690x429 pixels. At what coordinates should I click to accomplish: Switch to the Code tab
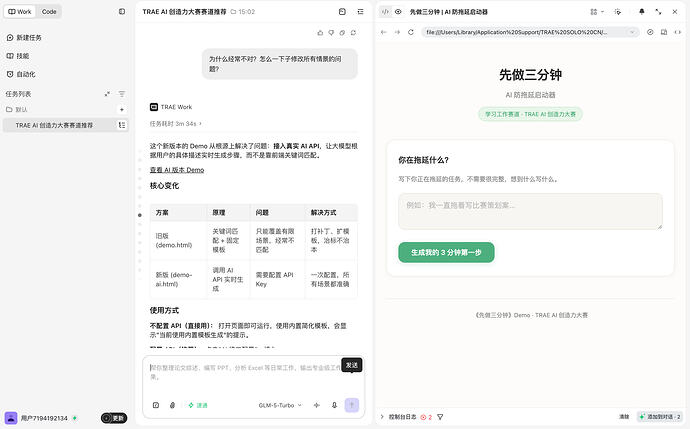tap(49, 12)
